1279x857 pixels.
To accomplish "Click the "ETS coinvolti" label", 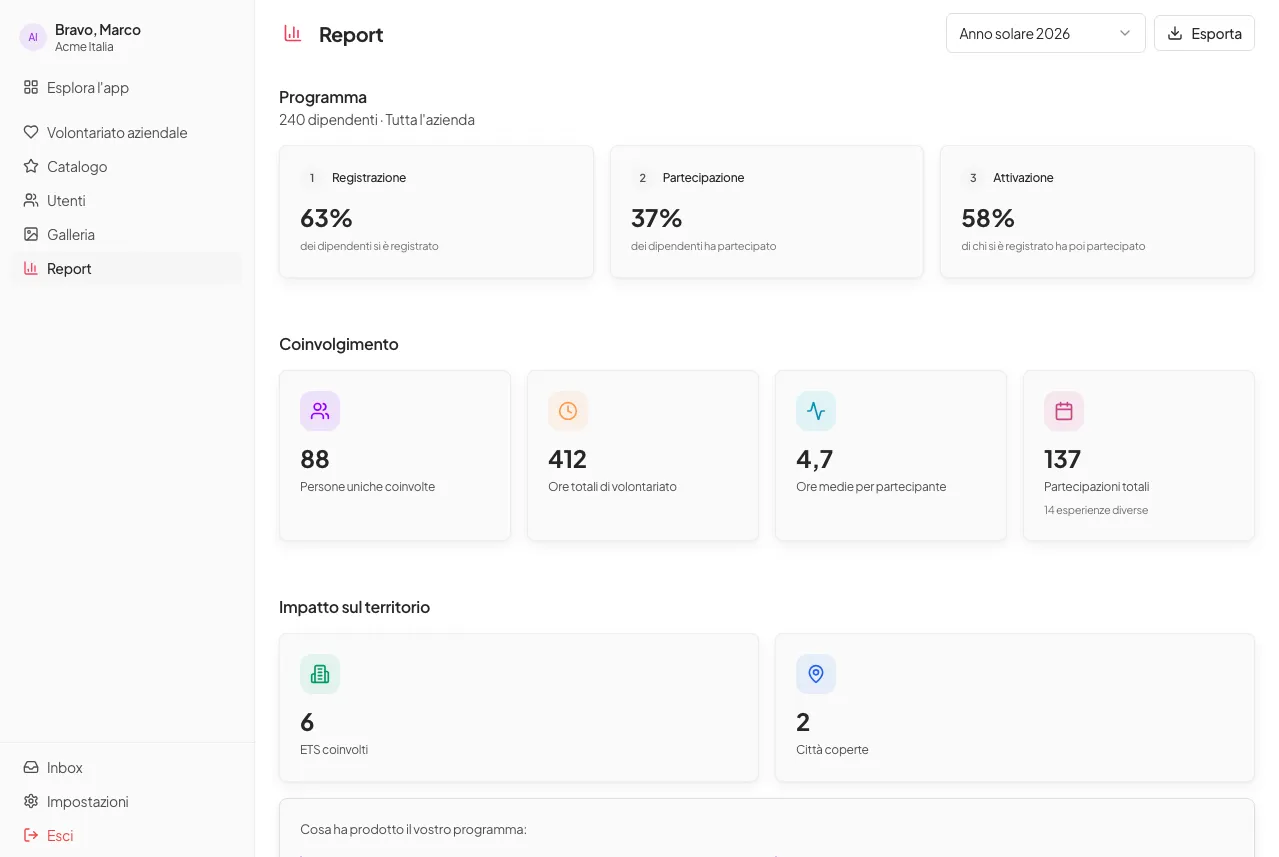I will 334,749.
